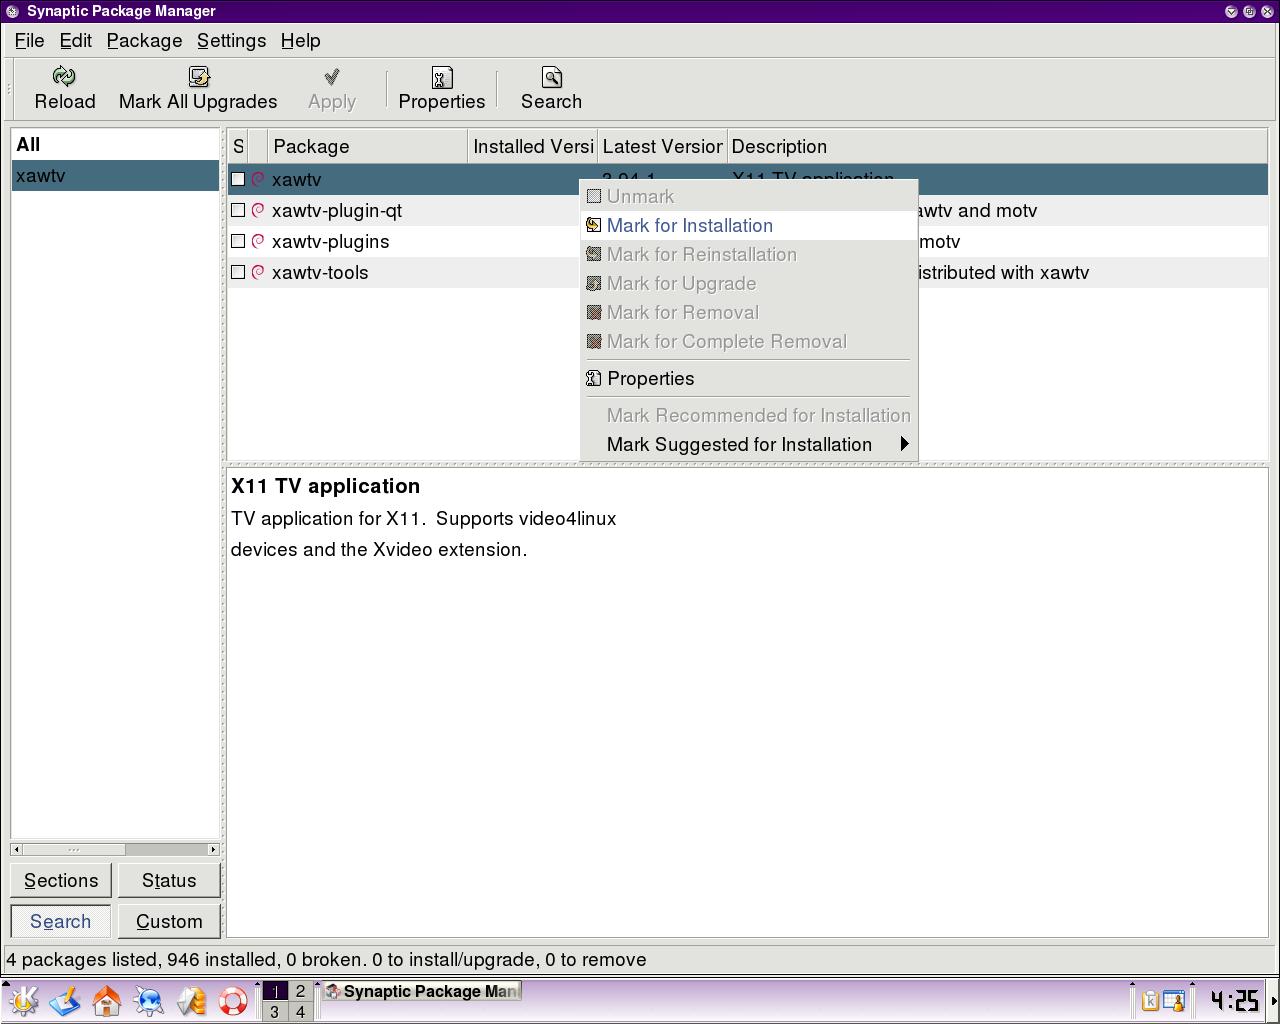Click the Mark for Installation menu icon
The image size is (1280, 1024).
[594, 225]
